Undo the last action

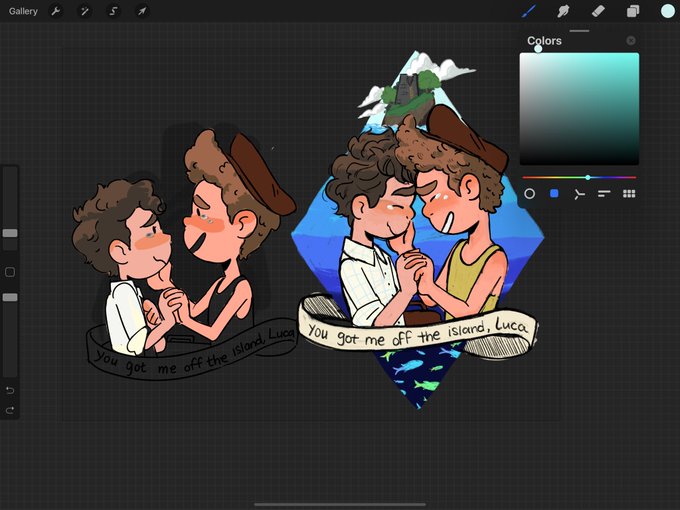point(10,390)
